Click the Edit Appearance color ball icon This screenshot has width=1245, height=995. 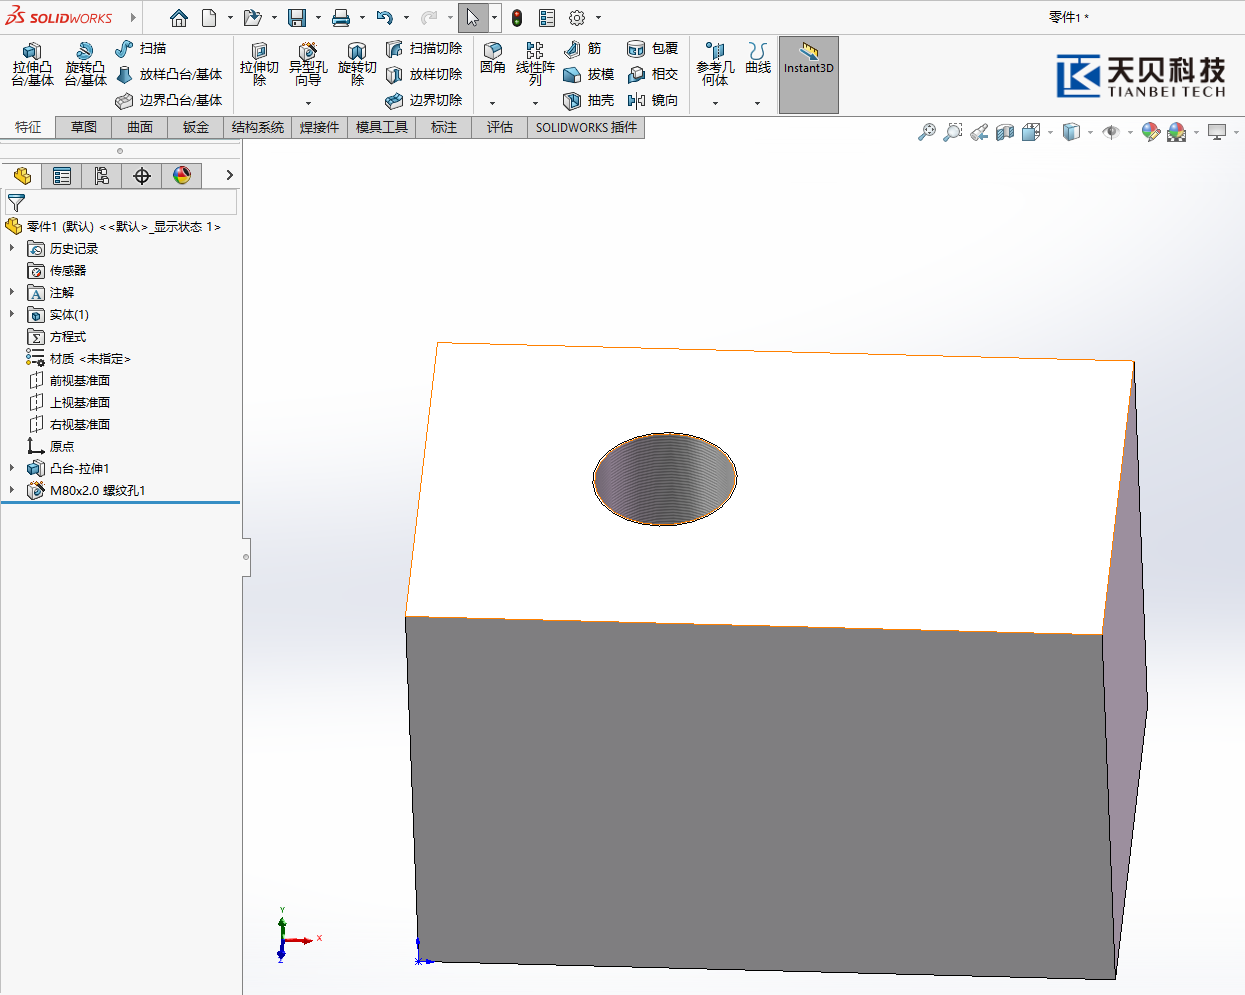[1151, 132]
